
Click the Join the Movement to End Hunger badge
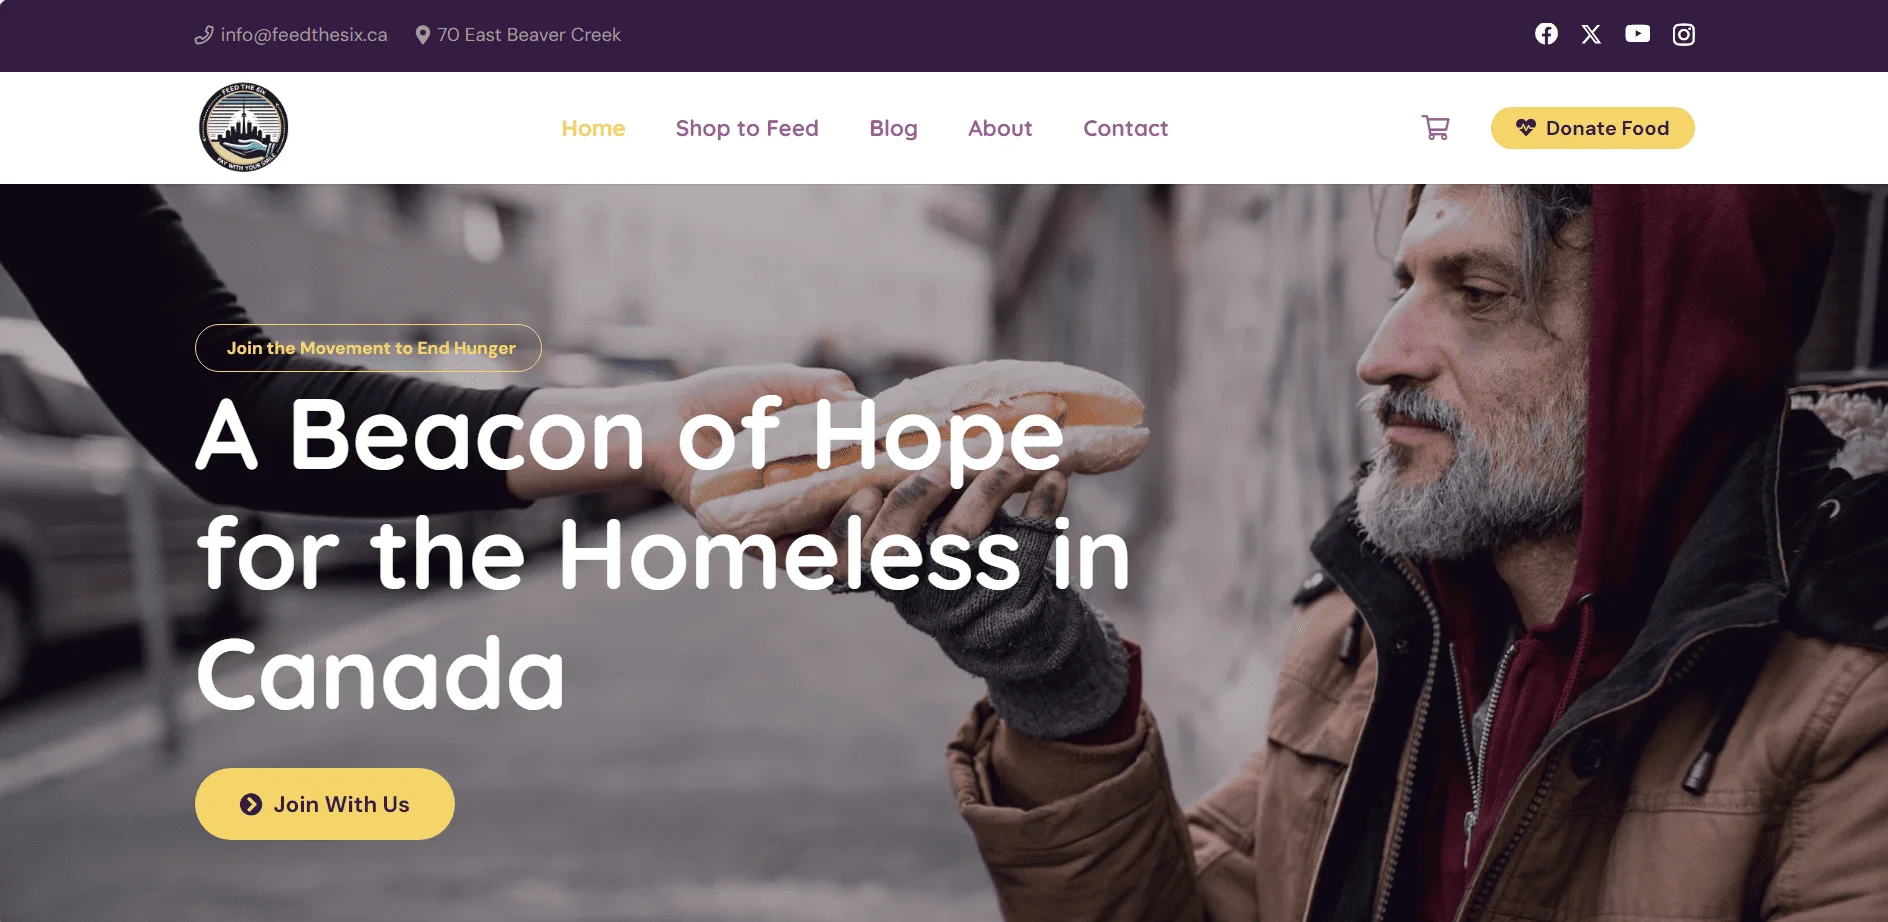(x=368, y=348)
